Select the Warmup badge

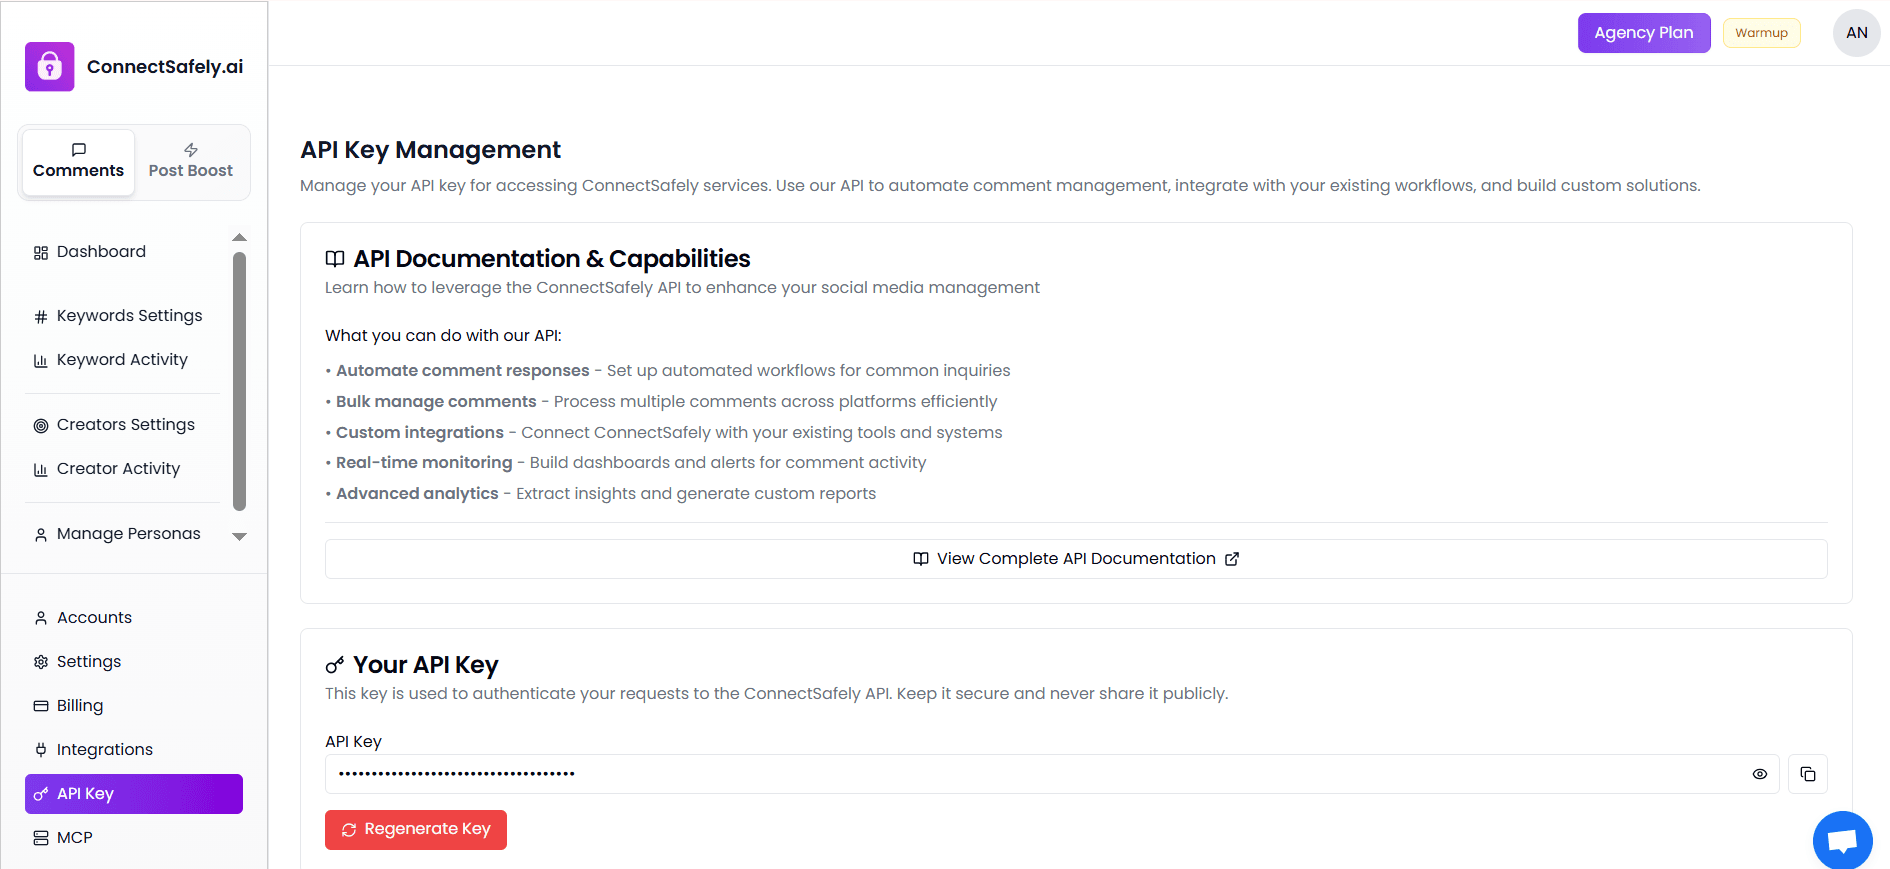[x=1761, y=32]
